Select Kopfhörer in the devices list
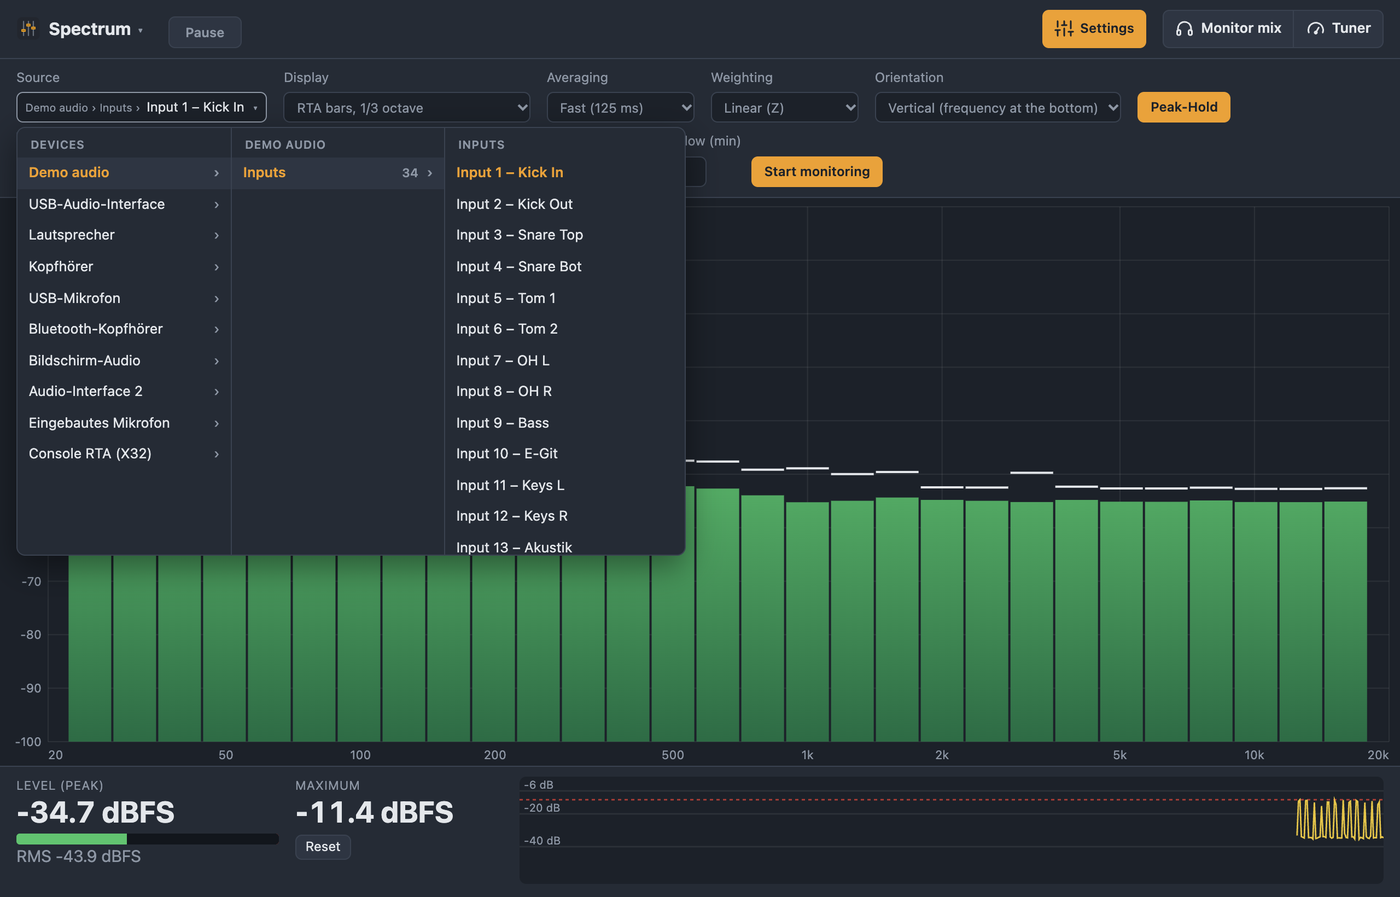The width and height of the screenshot is (1400, 897). click(124, 267)
